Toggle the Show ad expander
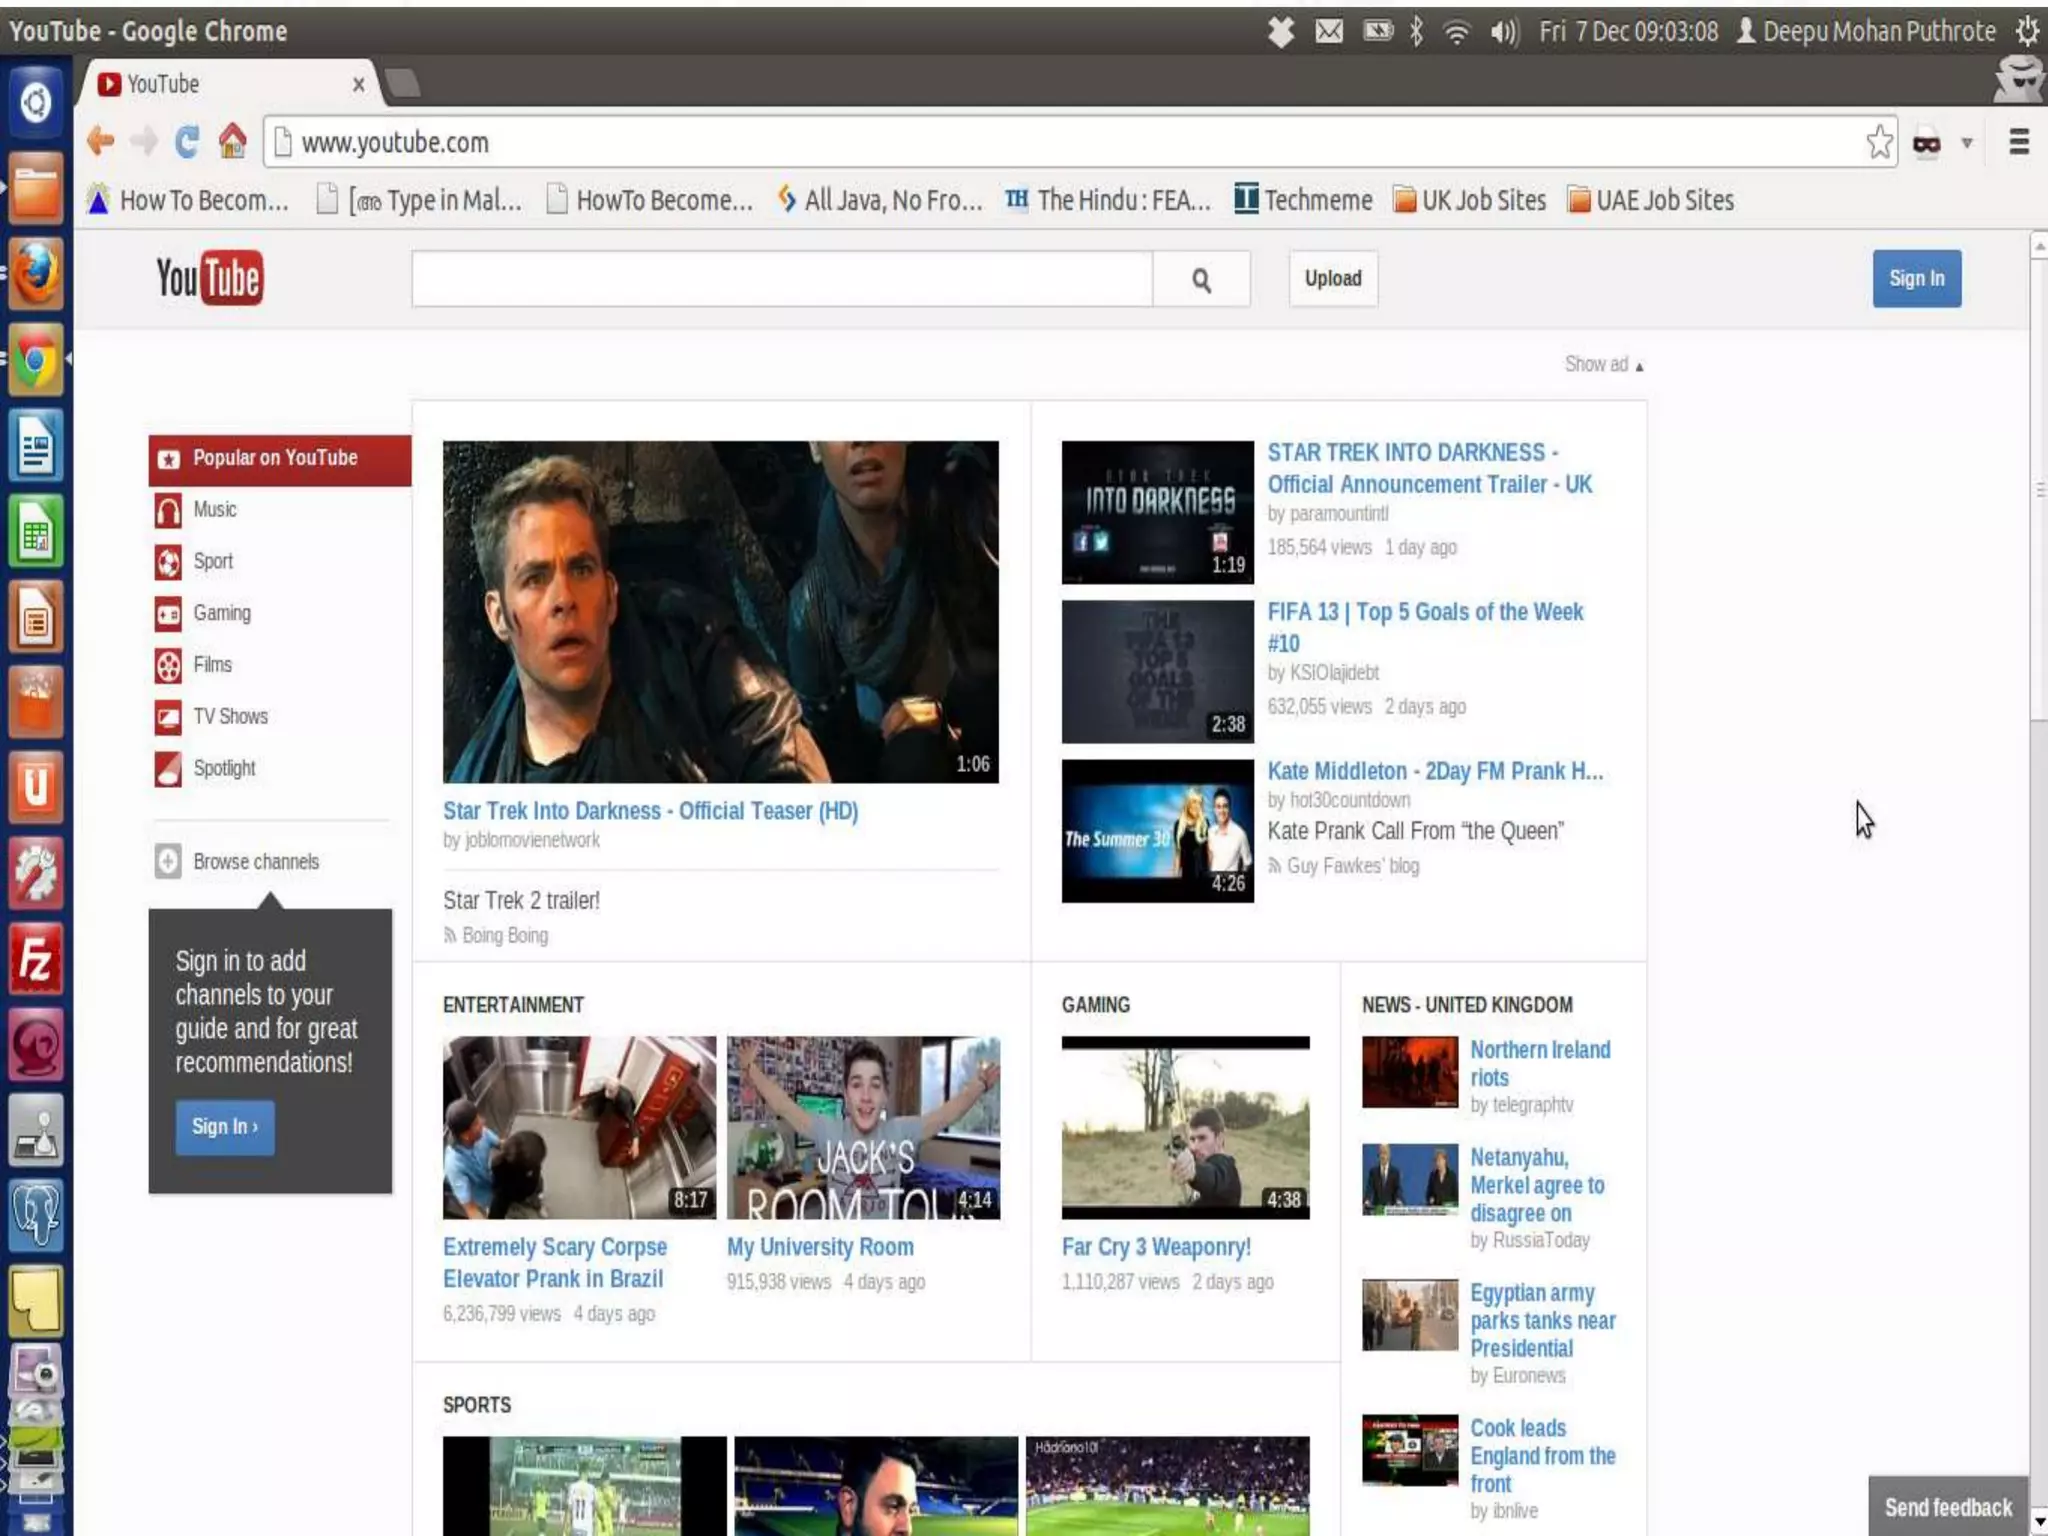This screenshot has width=2048, height=1536. click(x=1603, y=365)
